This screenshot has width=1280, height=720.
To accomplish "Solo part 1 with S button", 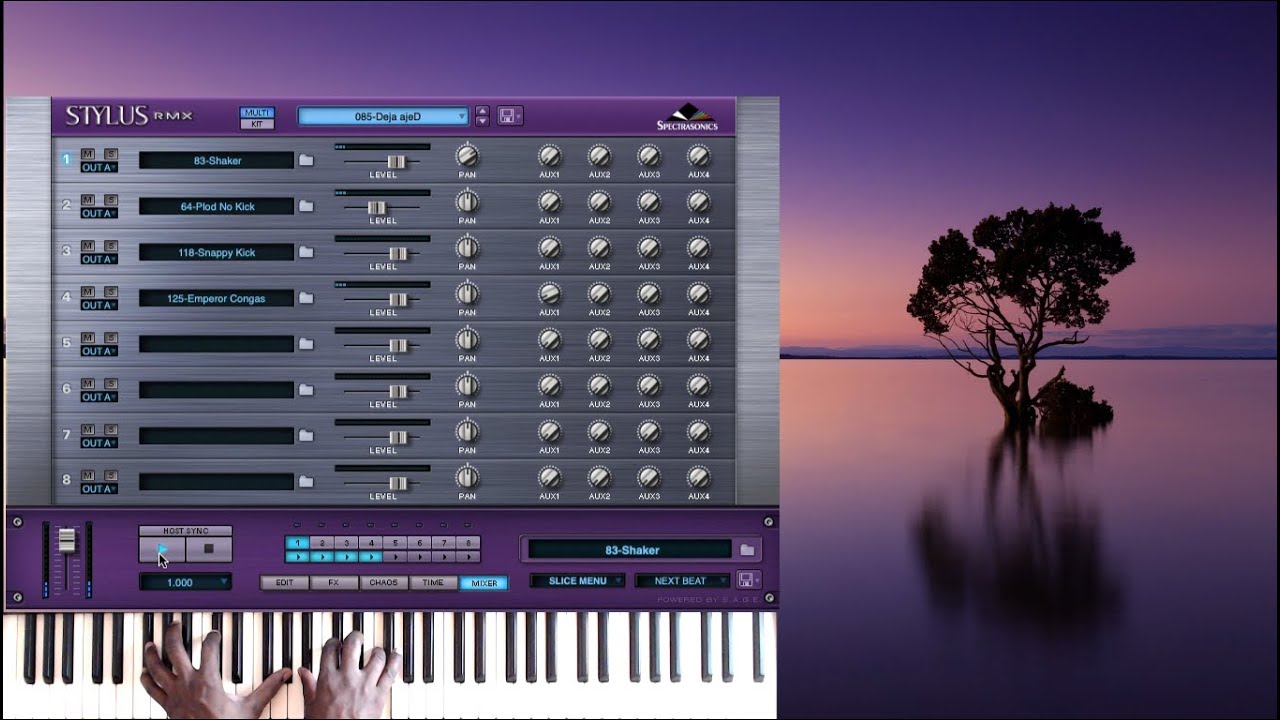I will coord(111,153).
